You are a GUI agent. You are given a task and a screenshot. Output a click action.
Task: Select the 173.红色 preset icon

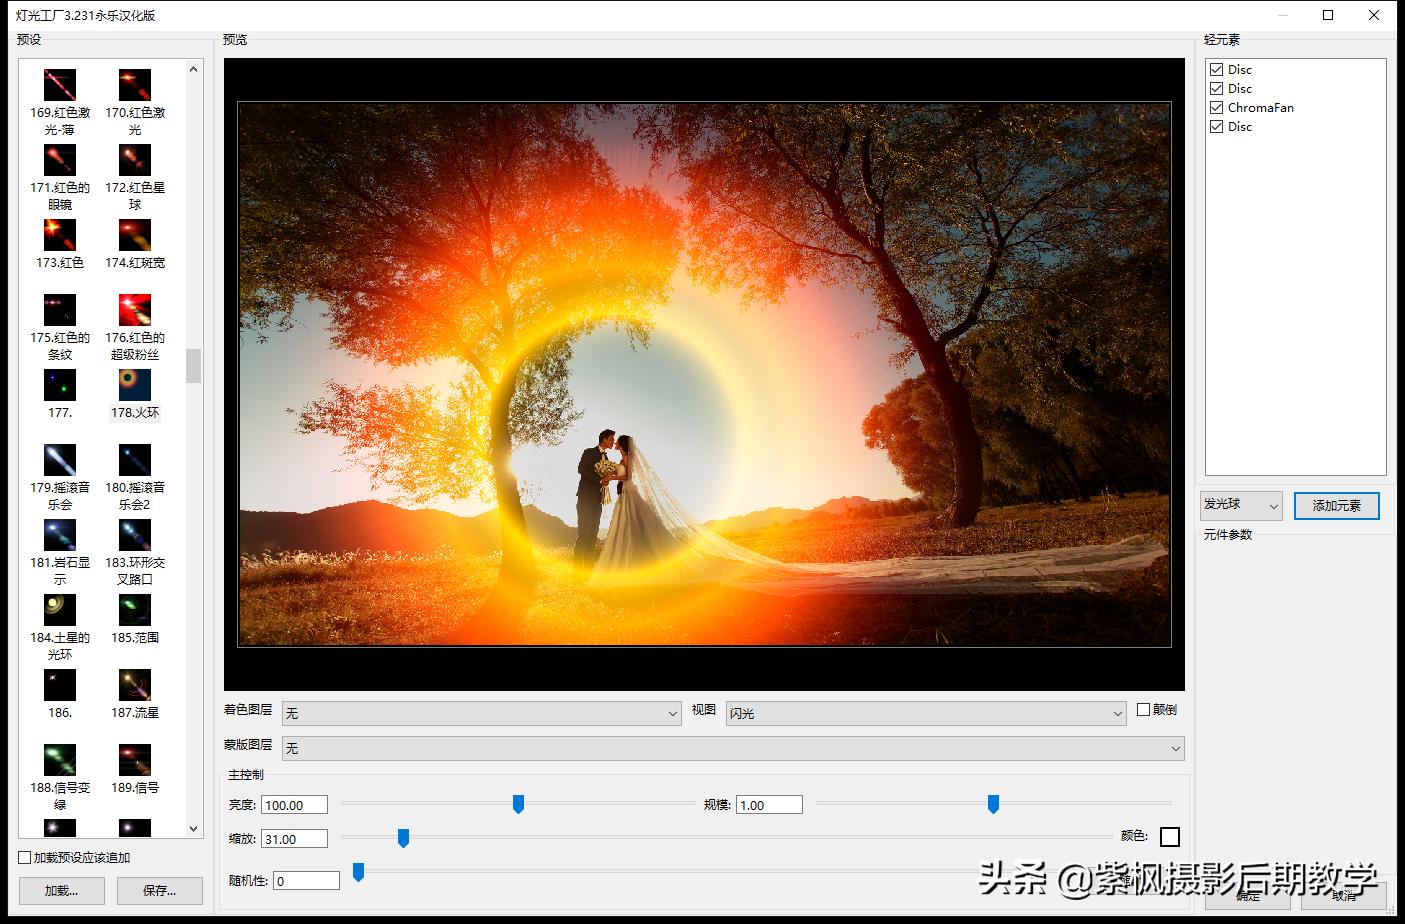point(60,235)
